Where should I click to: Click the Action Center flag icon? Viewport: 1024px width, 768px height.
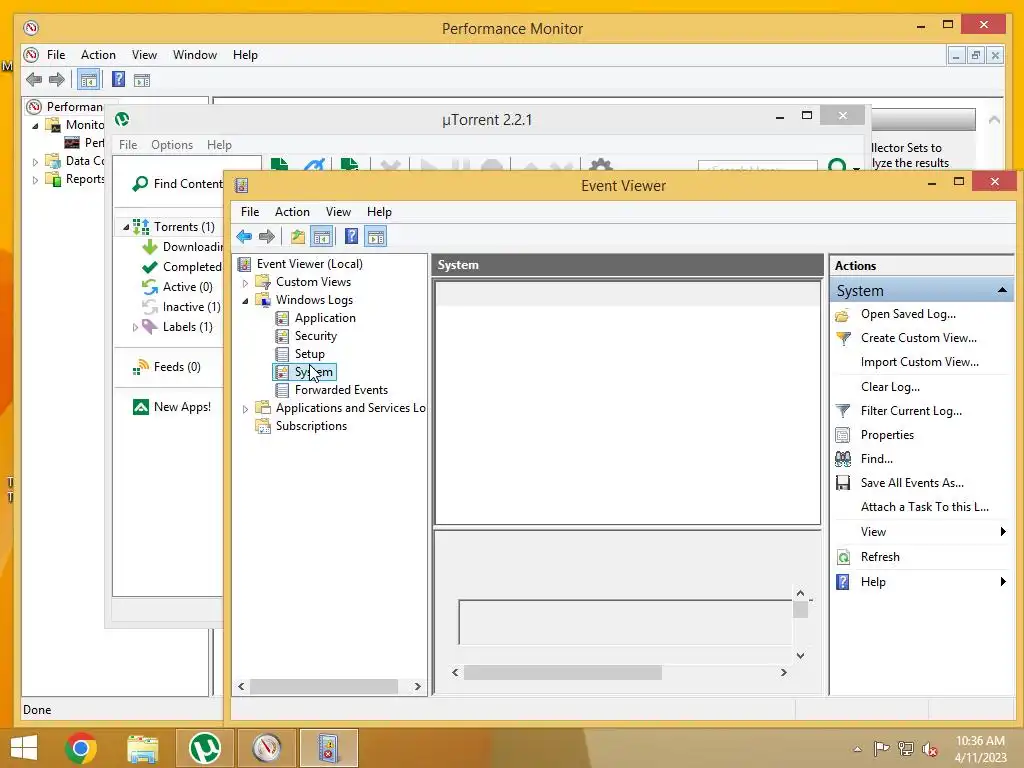tap(882, 748)
